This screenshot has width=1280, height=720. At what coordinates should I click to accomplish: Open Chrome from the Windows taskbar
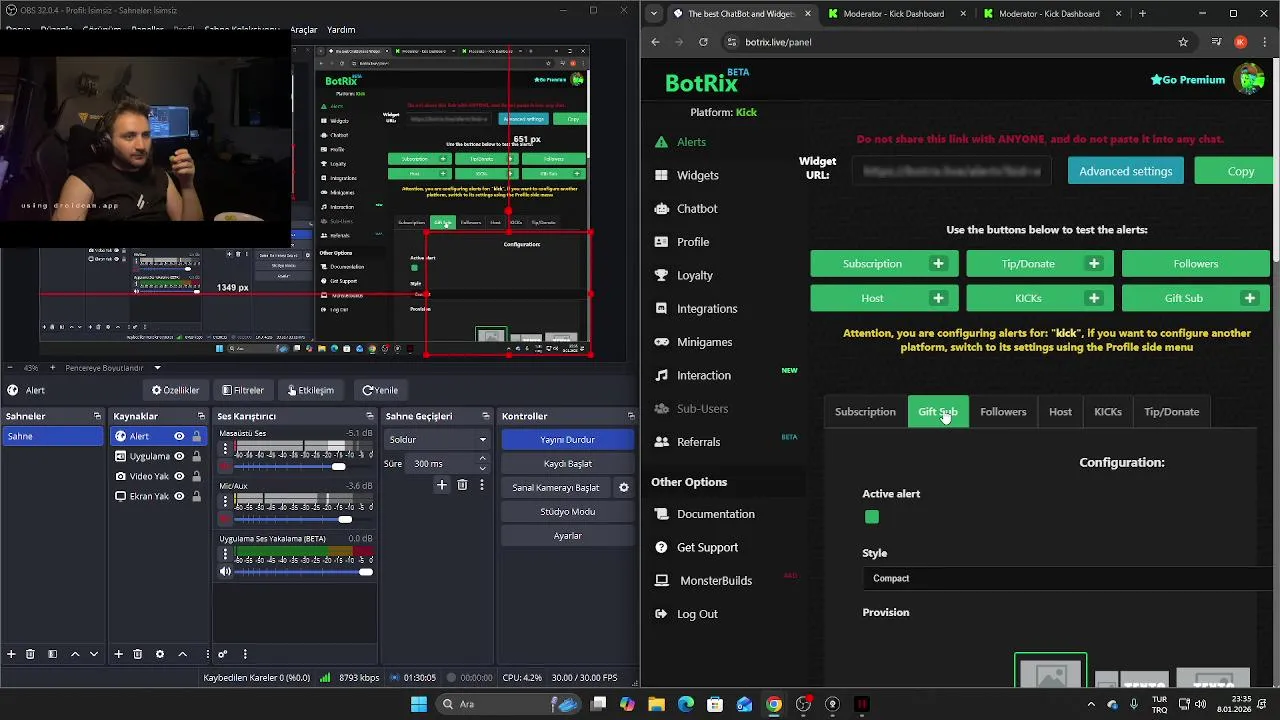click(x=774, y=704)
